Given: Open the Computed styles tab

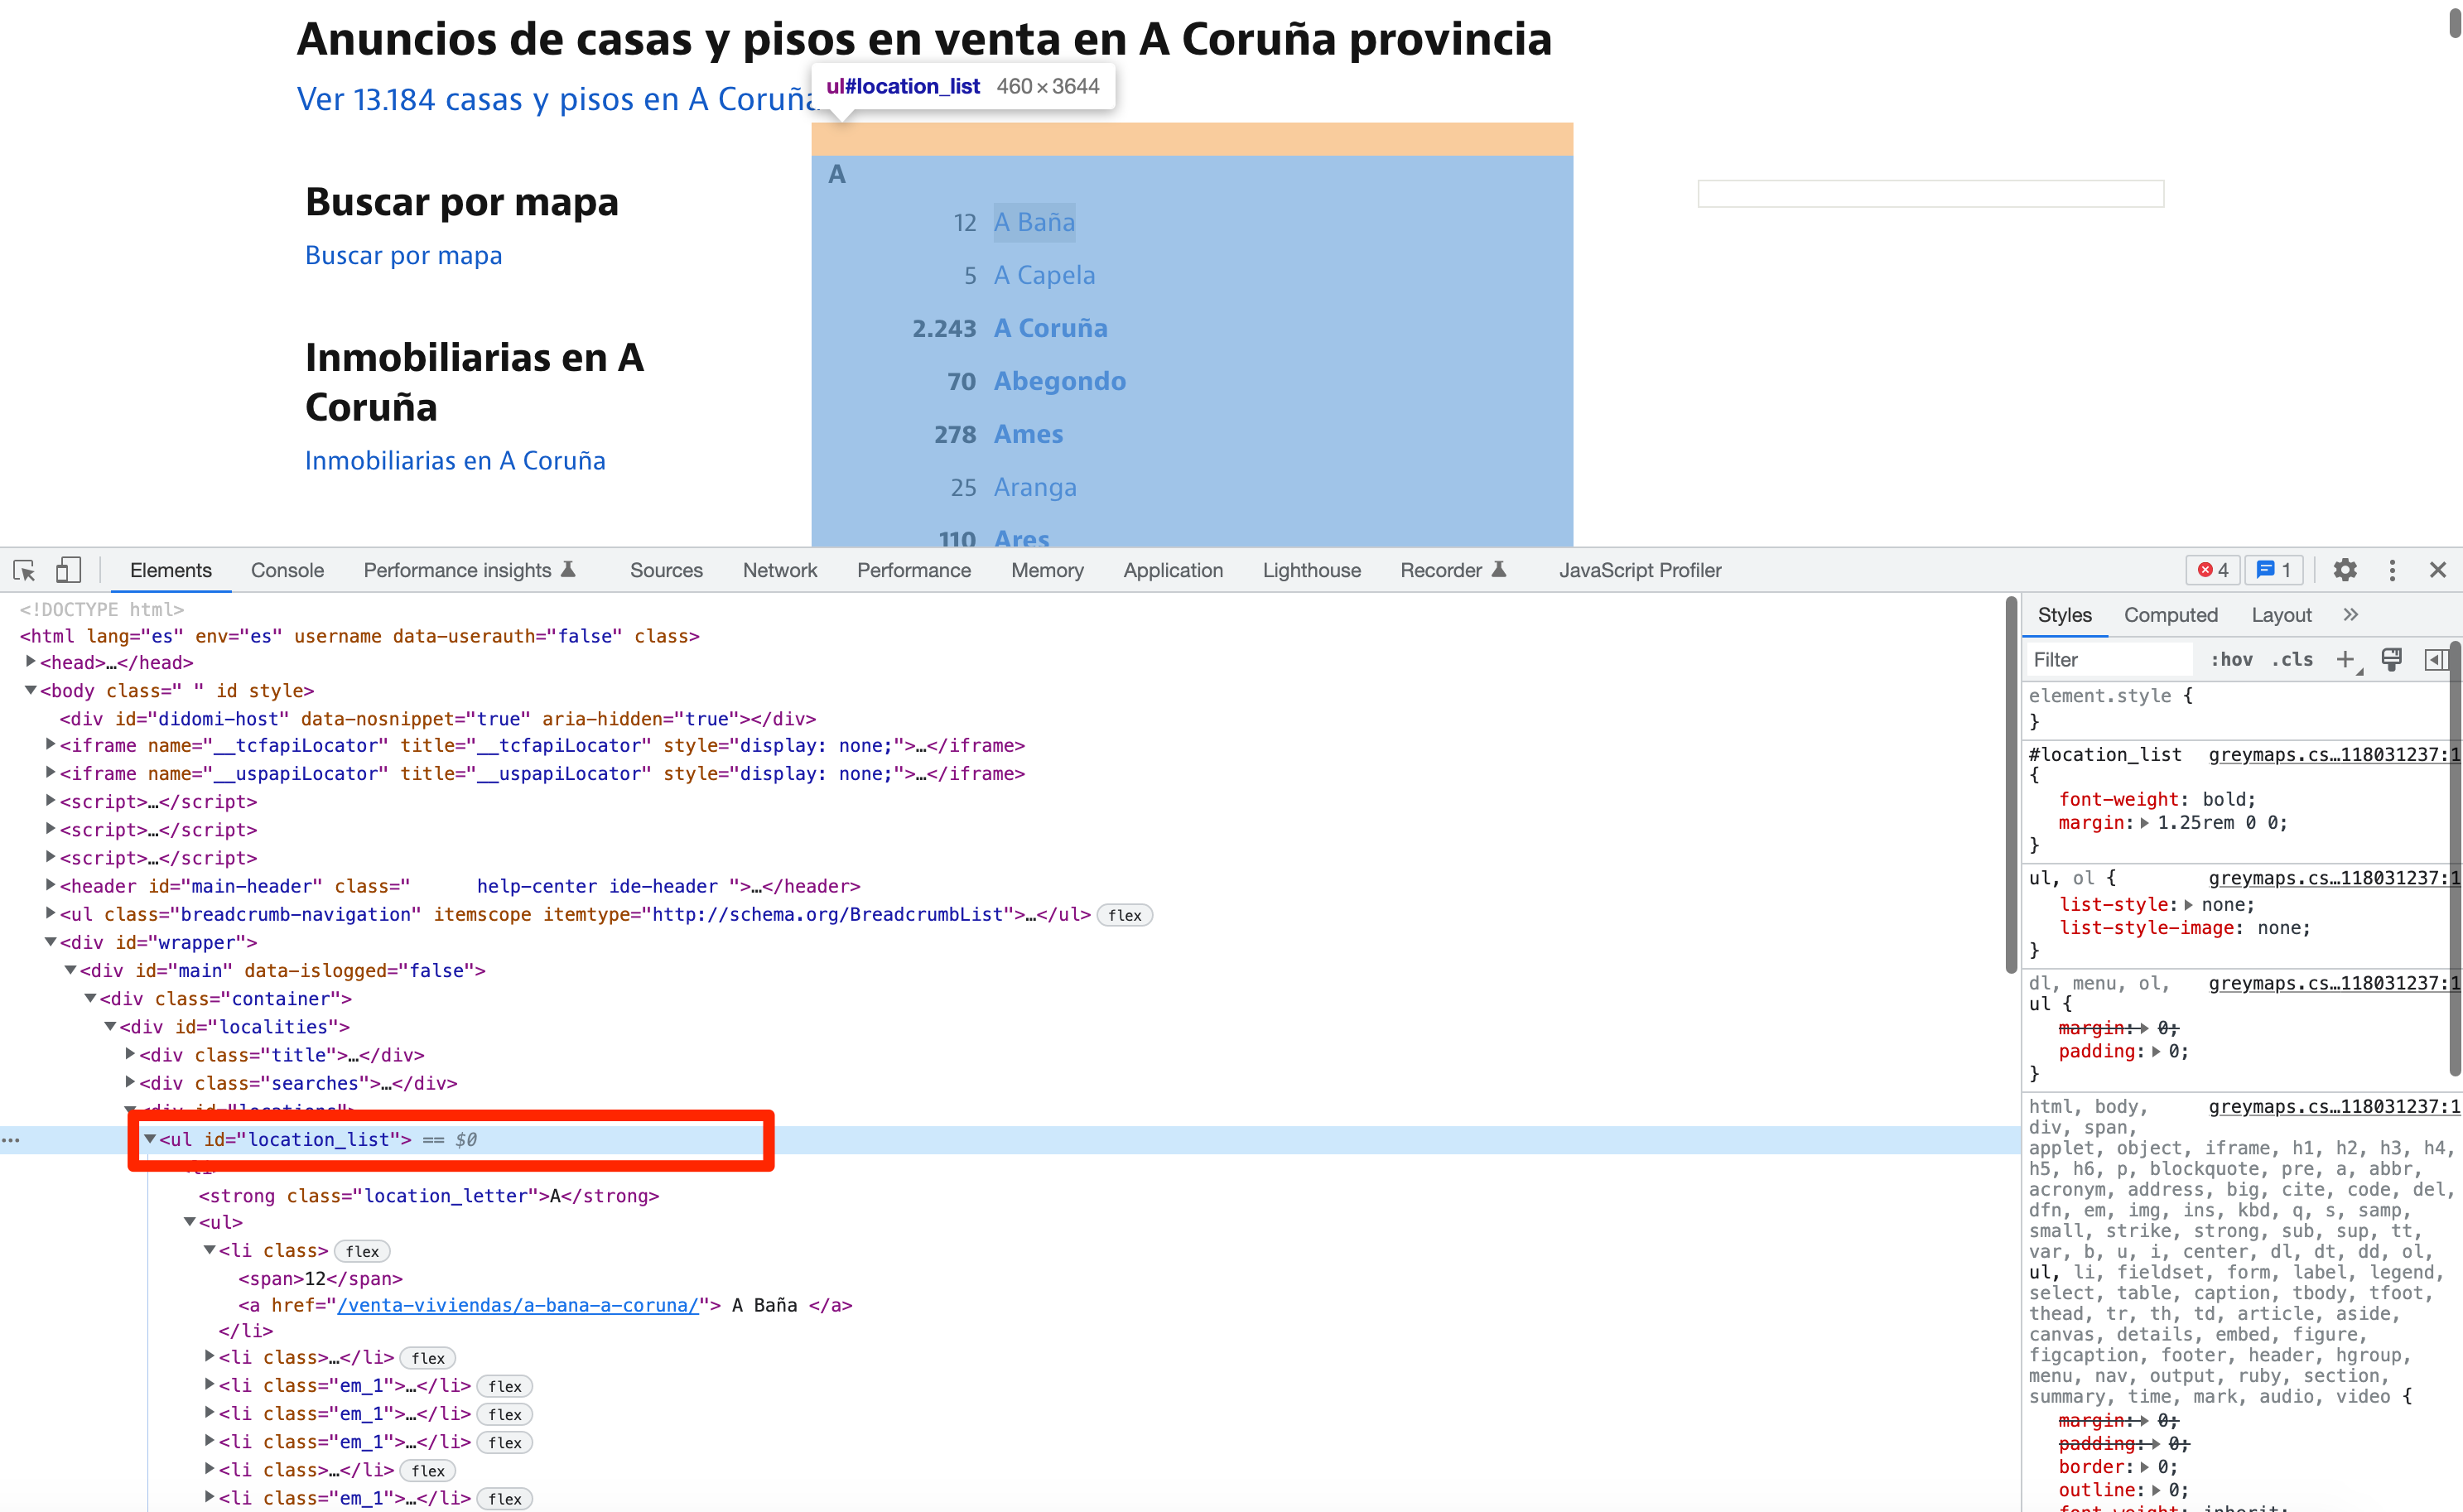Looking at the screenshot, I should (x=2170, y=615).
